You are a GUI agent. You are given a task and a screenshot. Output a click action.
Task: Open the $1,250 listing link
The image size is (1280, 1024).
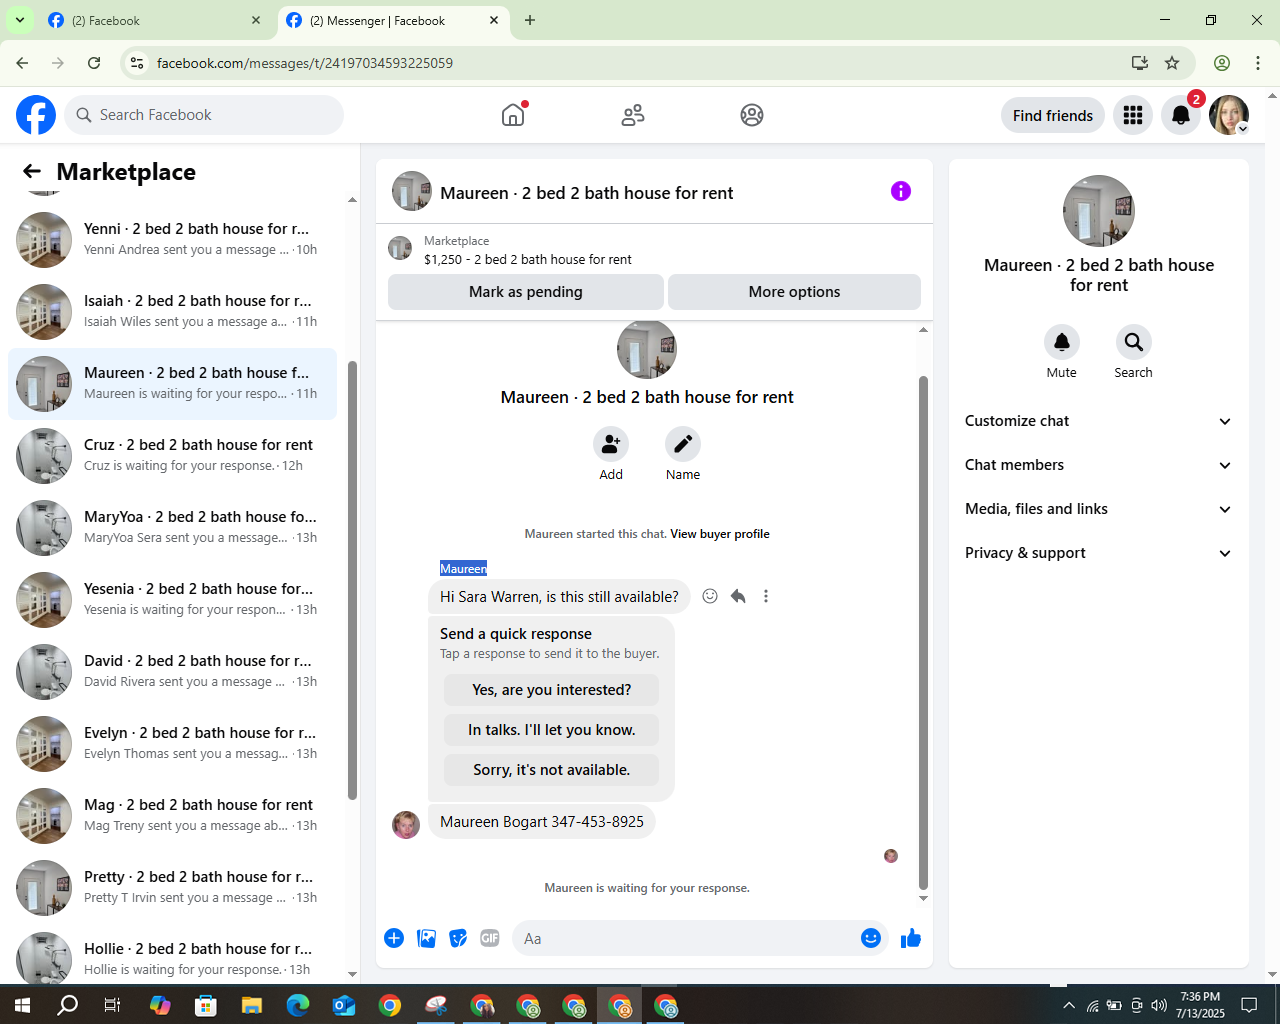tap(528, 259)
